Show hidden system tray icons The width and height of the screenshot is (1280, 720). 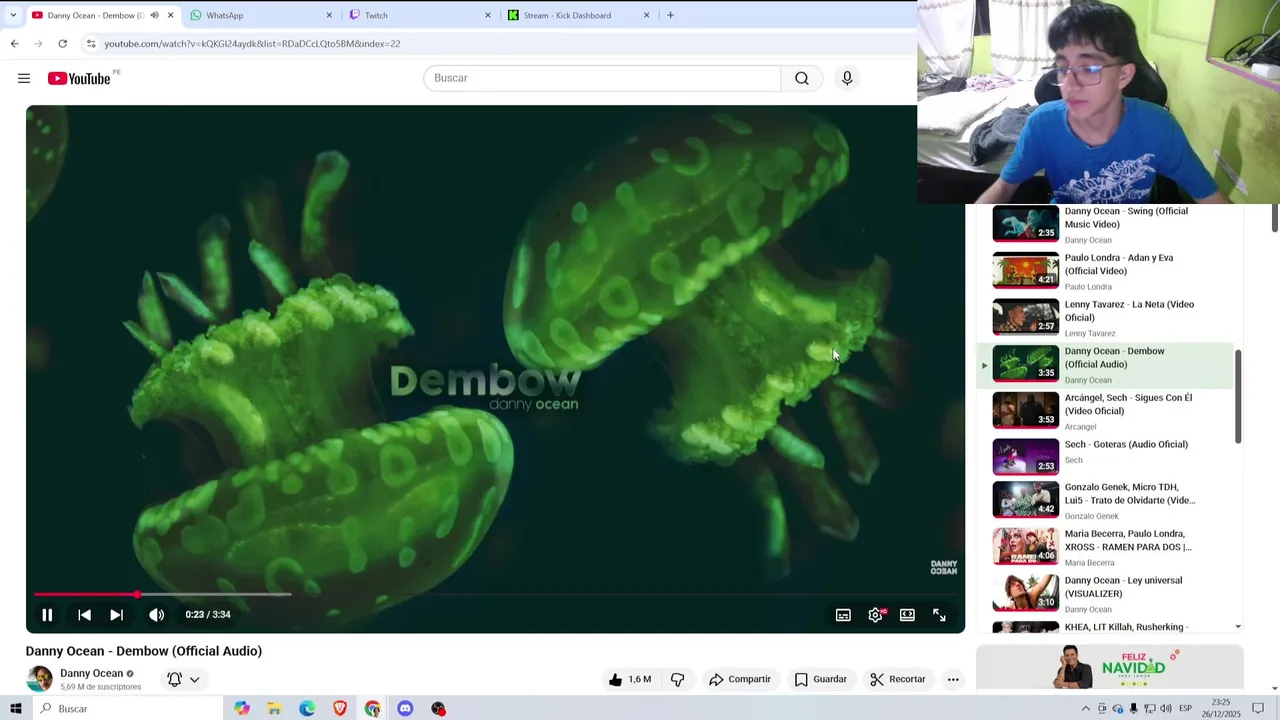tap(1086, 708)
